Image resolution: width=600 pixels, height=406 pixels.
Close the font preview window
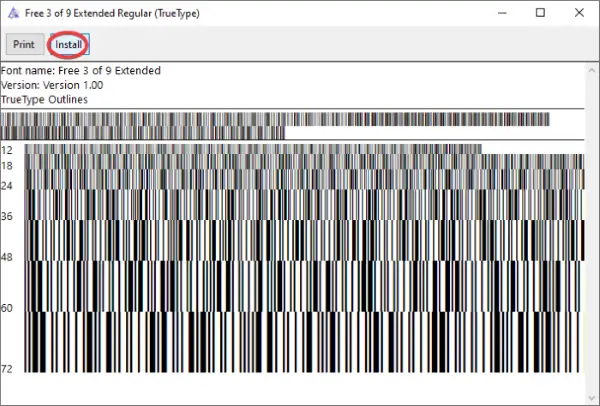(579, 13)
